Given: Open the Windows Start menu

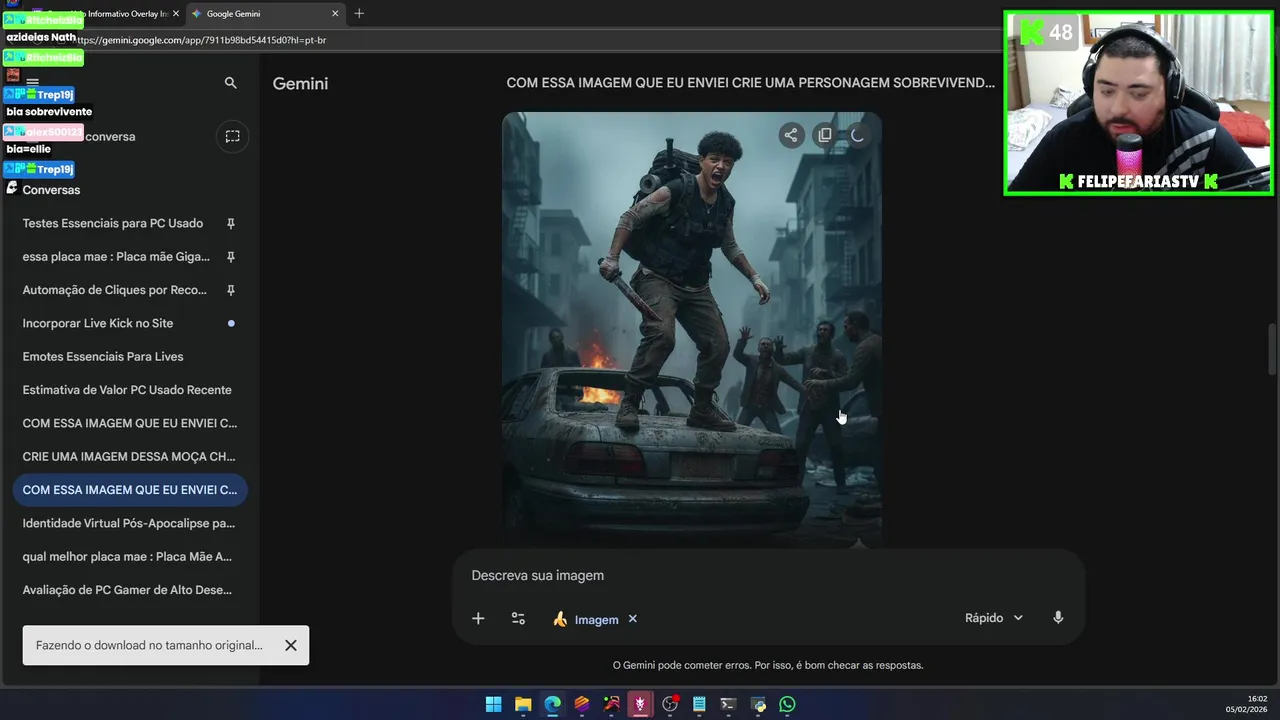Looking at the screenshot, I should (x=493, y=704).
